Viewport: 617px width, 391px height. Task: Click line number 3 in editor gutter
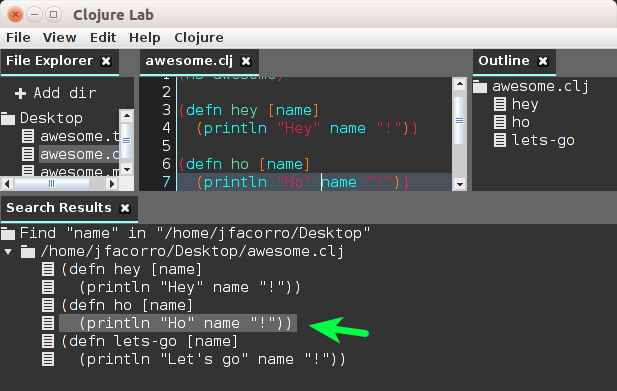point(166,110)
